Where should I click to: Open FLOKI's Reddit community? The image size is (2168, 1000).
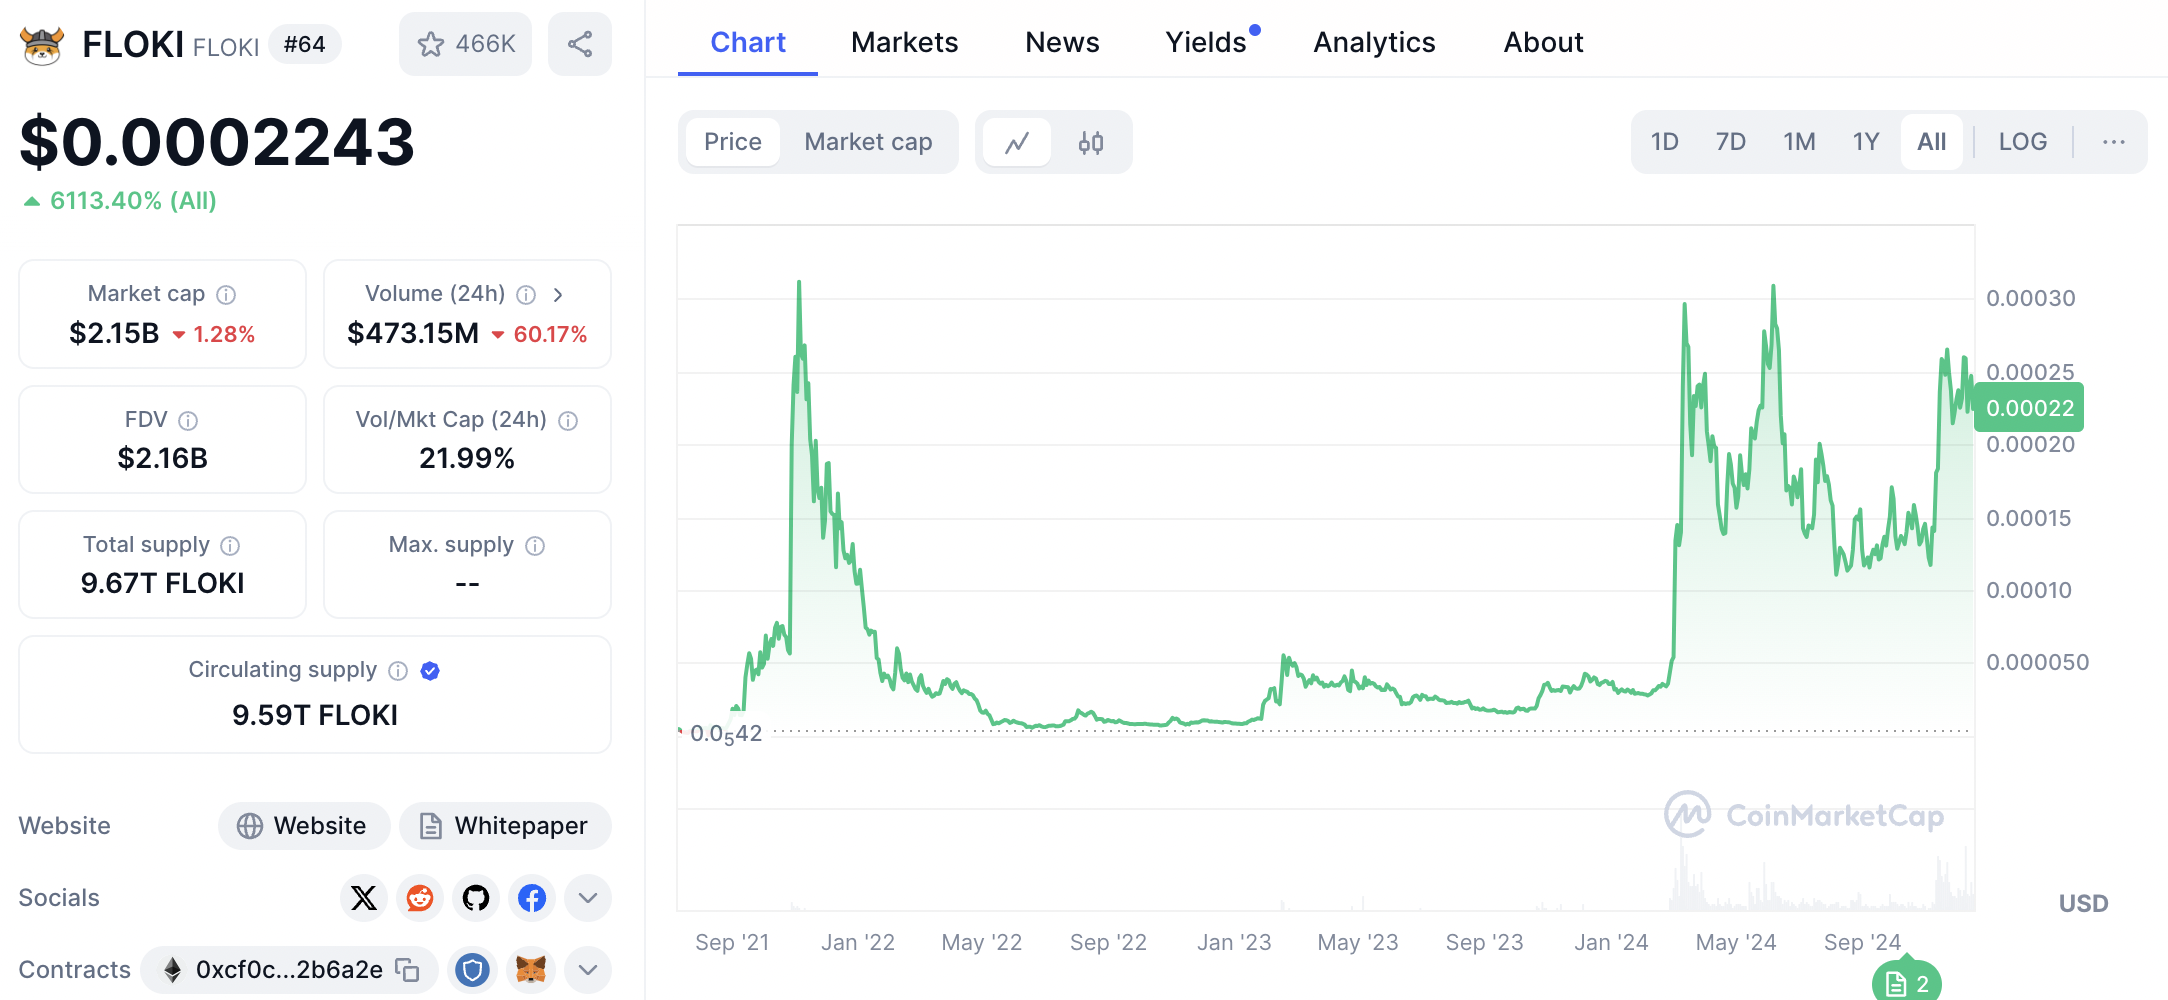click(420, 898)
